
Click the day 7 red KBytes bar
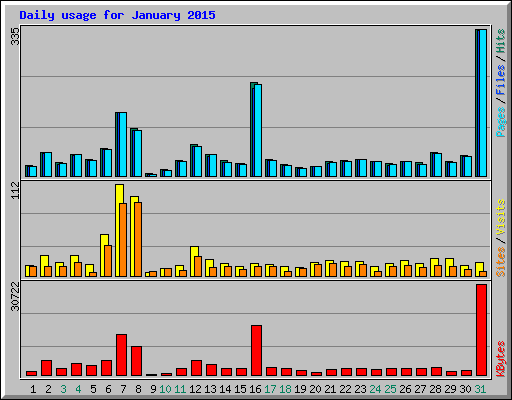pos(121,355)
